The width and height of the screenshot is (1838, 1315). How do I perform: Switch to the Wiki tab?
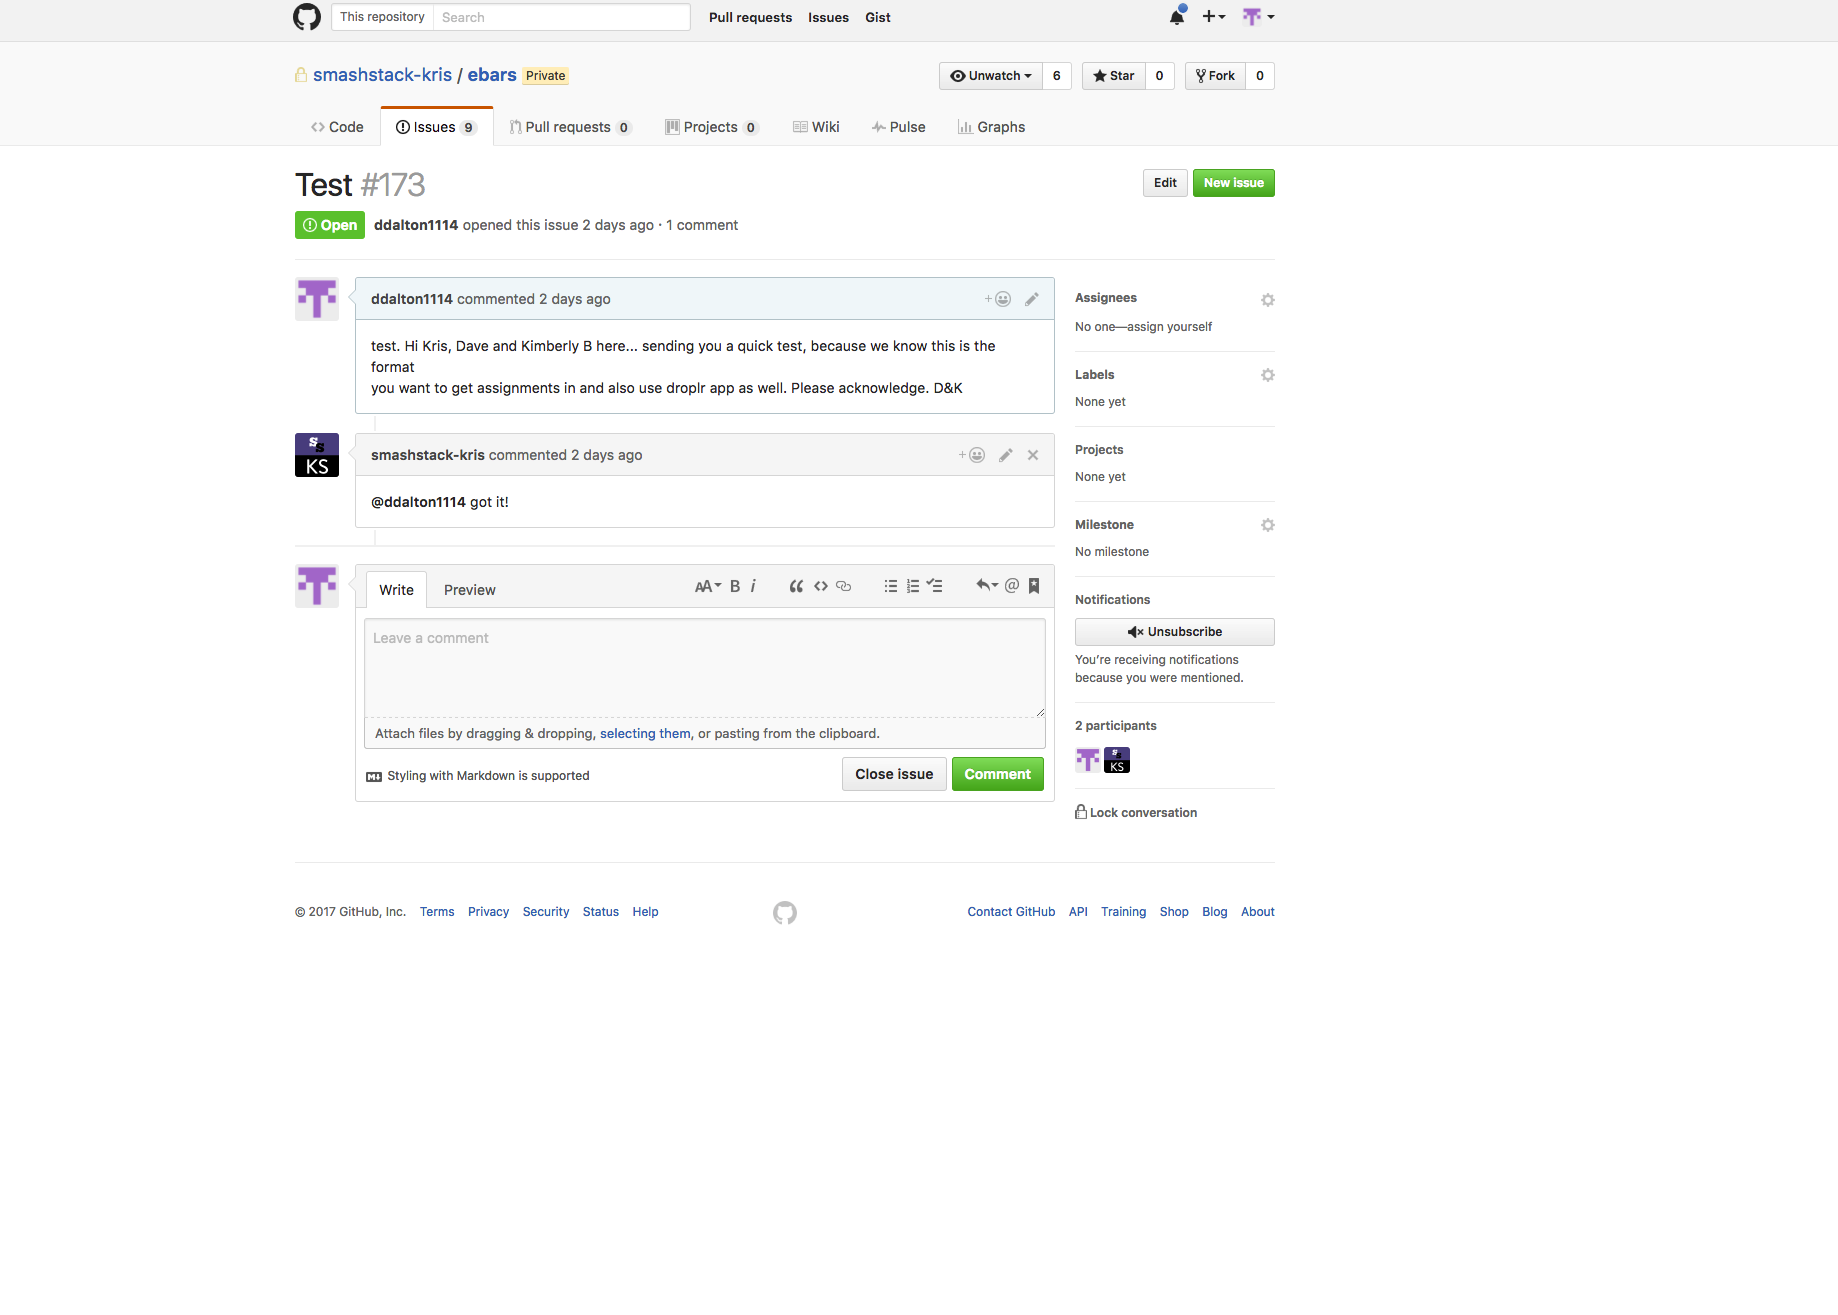click(x=816, y=127)
